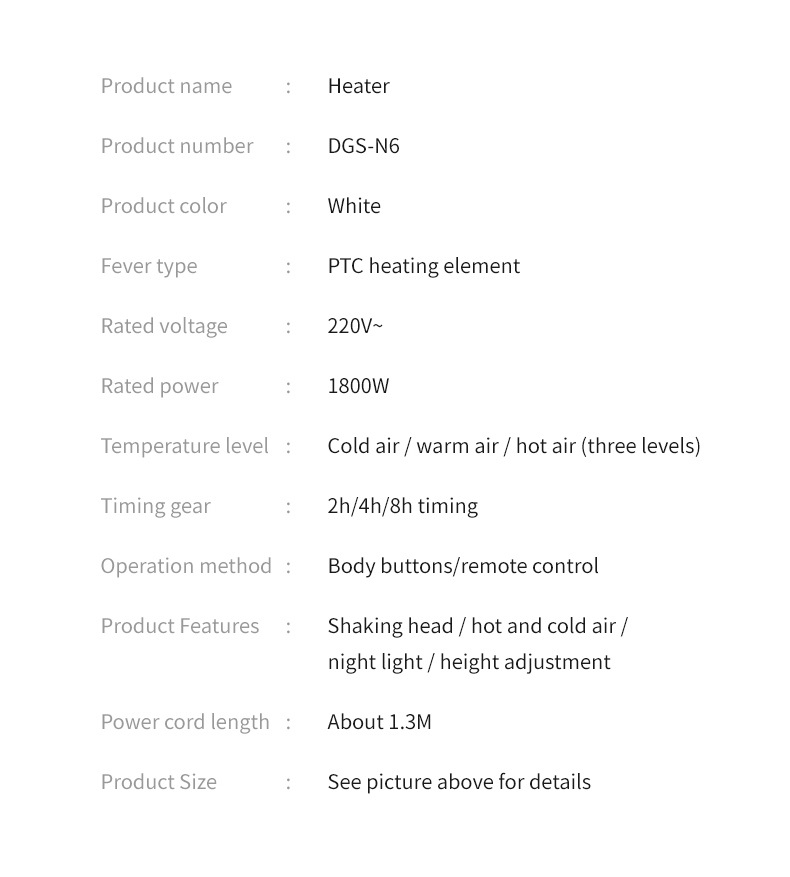This screenshot has height=877, width=790.
Task: Select the '220V~' voltage value
Action: point(355,326)
